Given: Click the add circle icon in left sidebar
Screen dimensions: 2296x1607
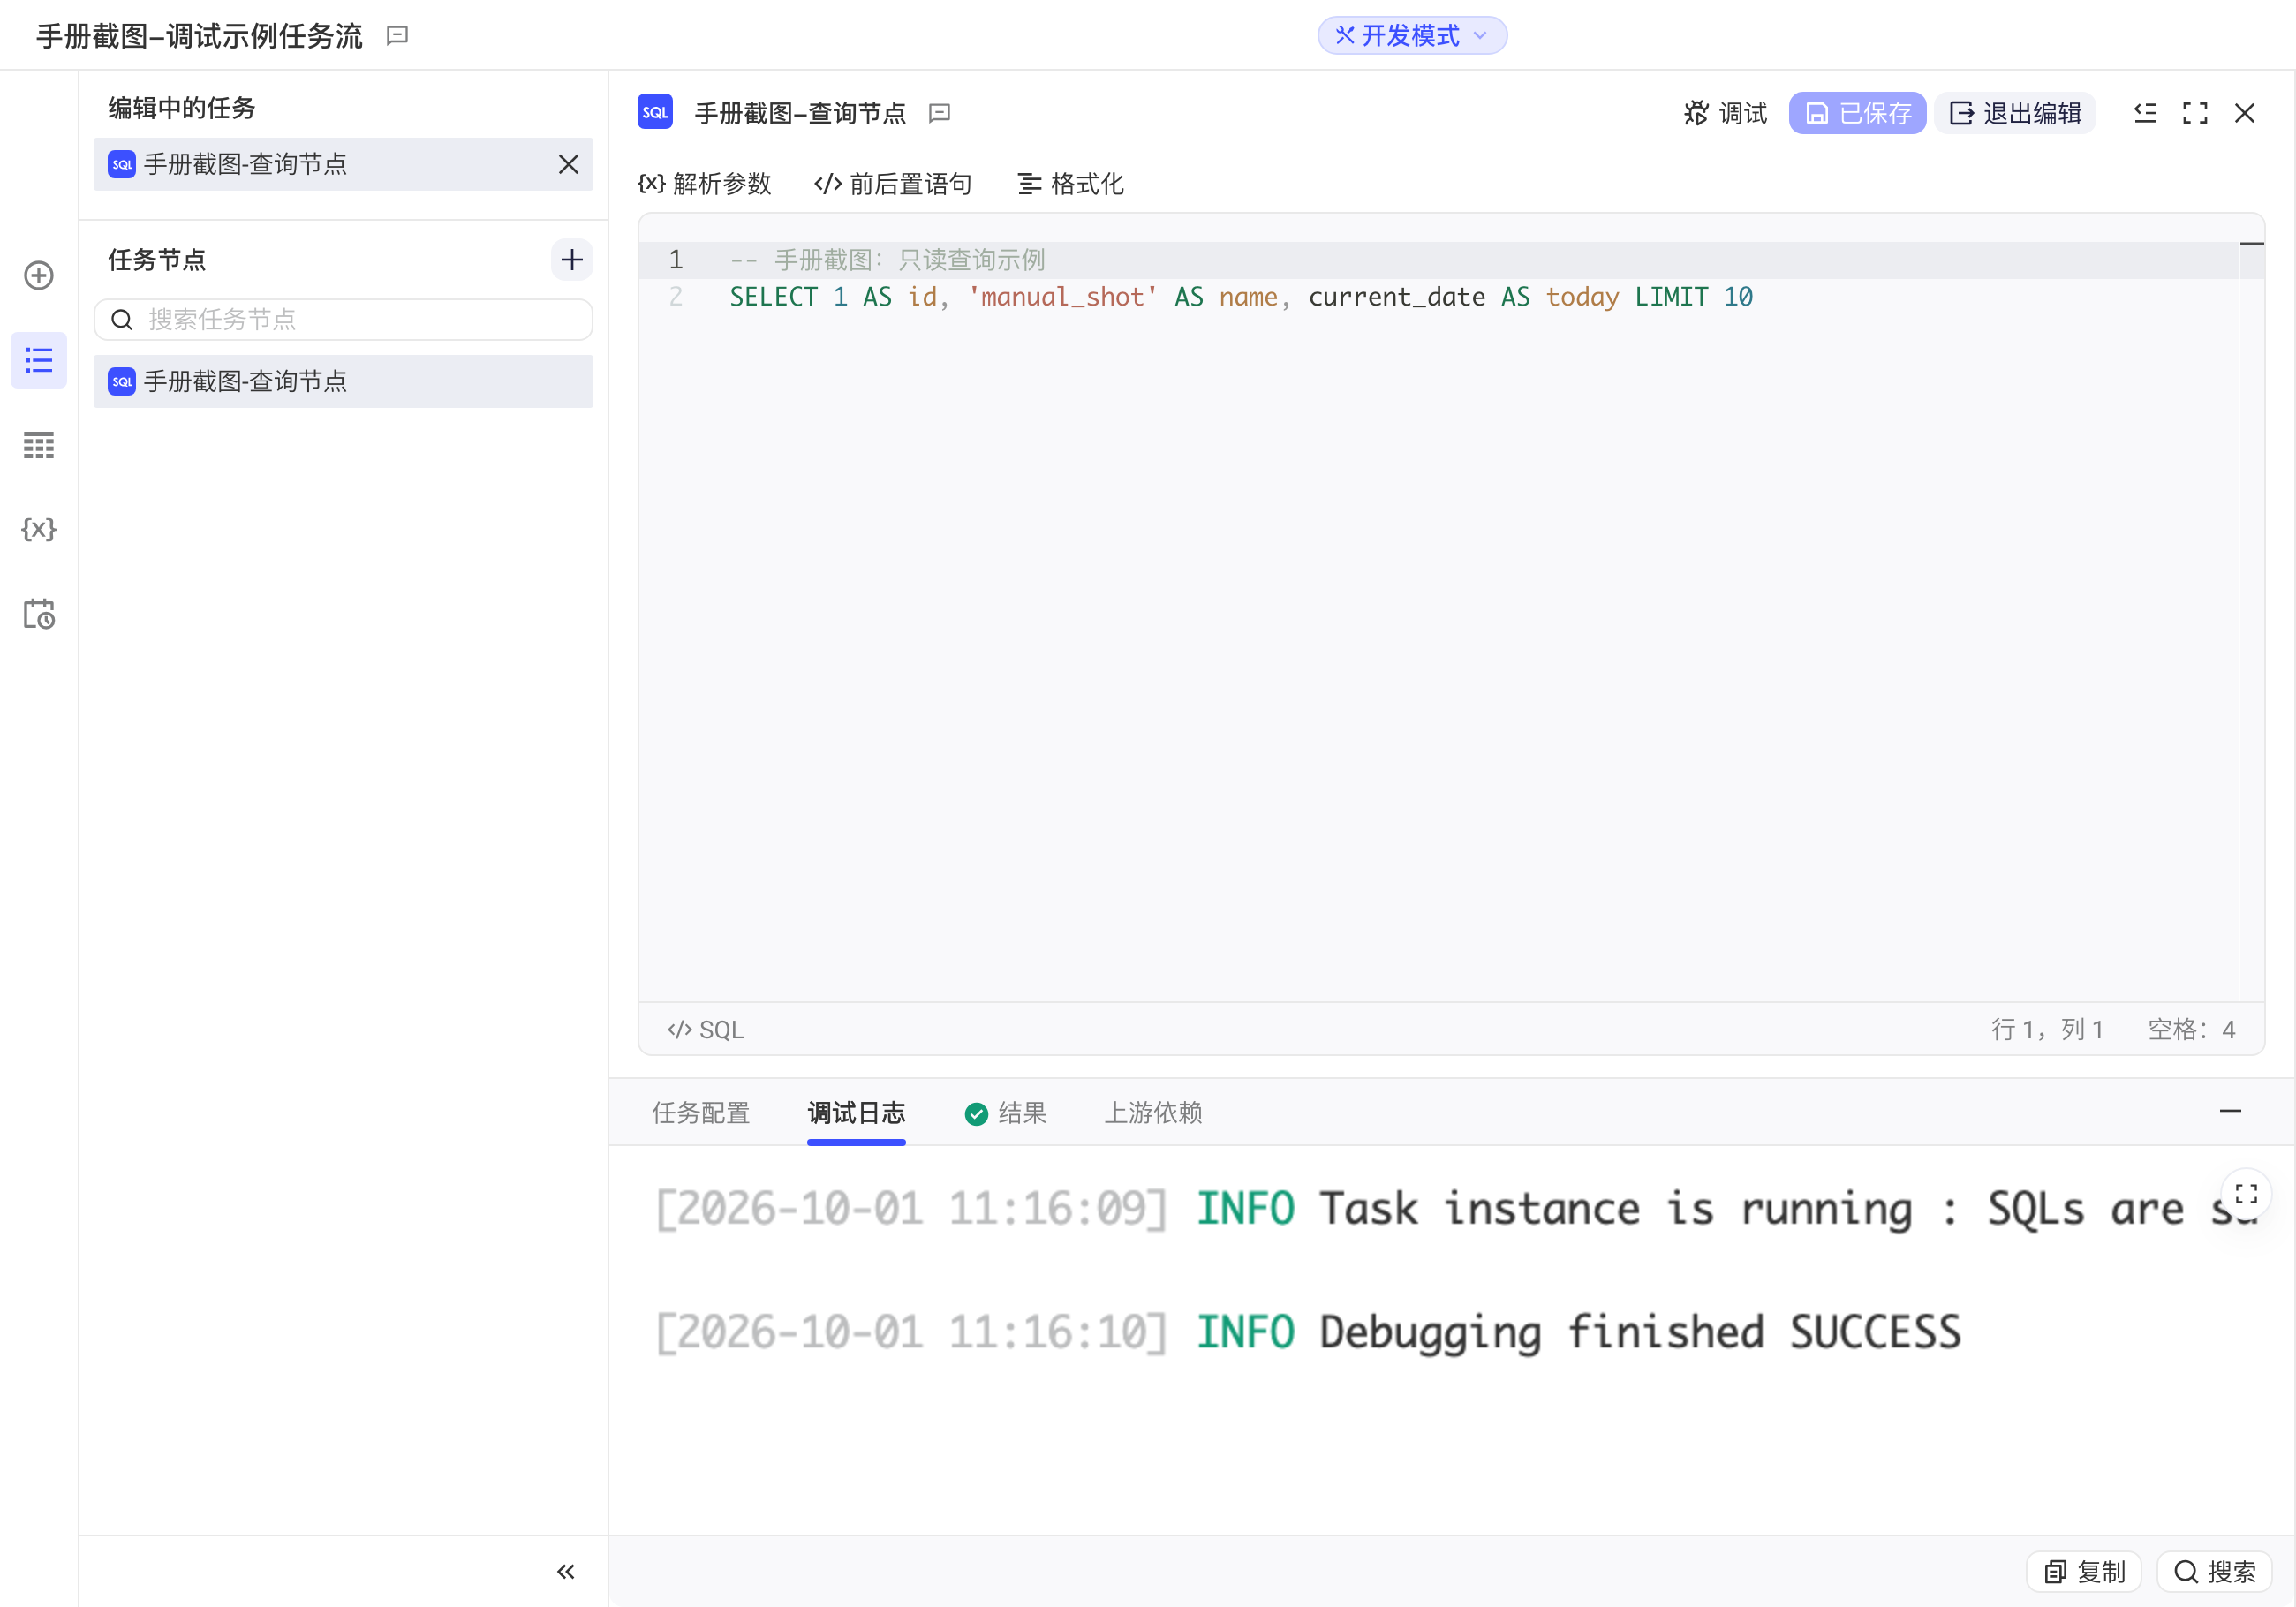Looking at the screenshot, I should 39,275.
